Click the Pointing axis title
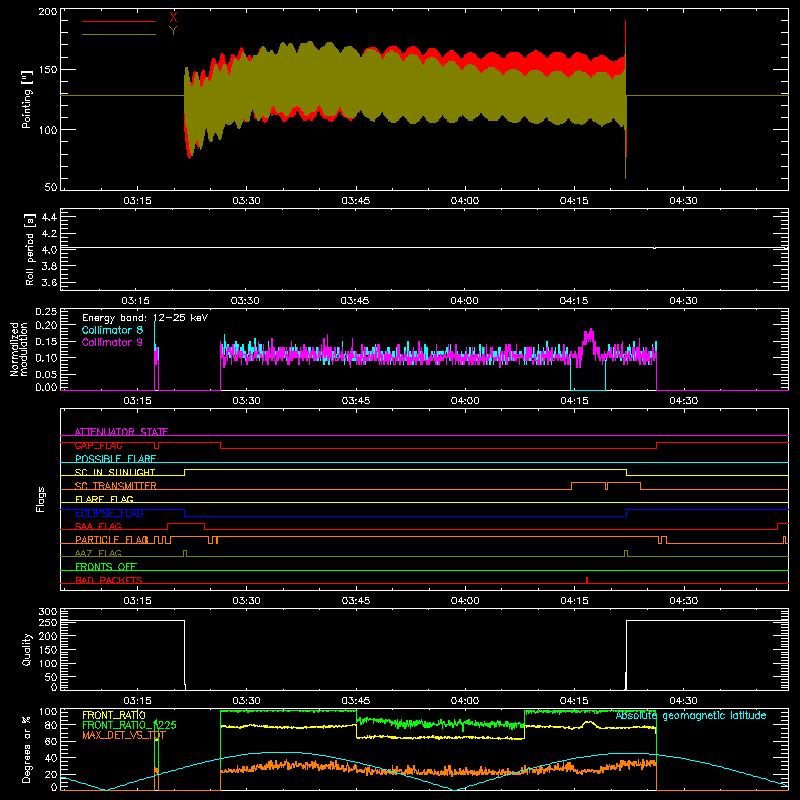The image size is (800, 800). (27, 100)
